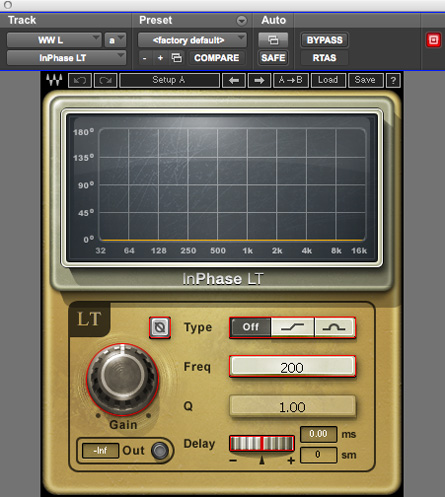Click the 'Gain' label under the knob
This screenshot has width=445, height=497.
click(123, 425)
